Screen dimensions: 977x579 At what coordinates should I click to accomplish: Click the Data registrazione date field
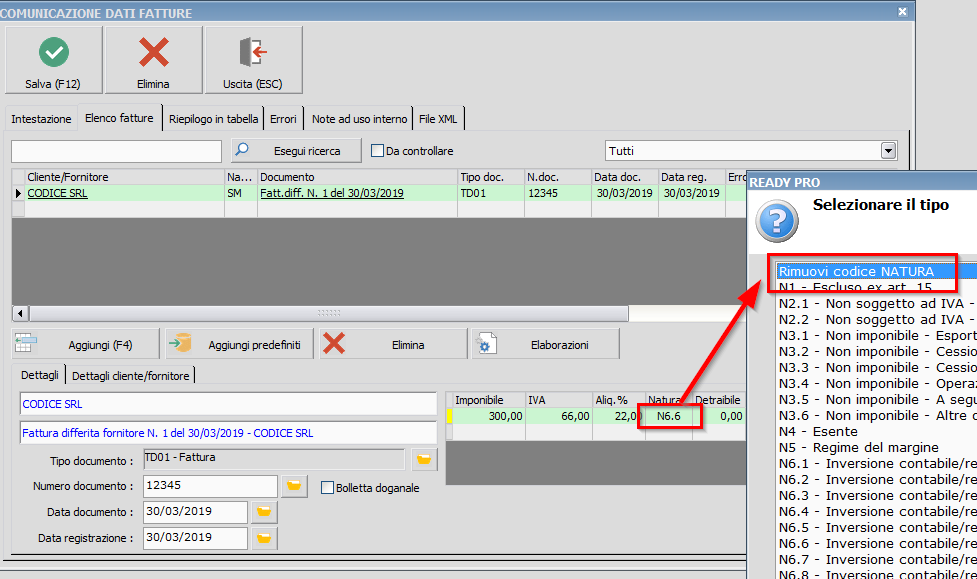click(195, 538)
